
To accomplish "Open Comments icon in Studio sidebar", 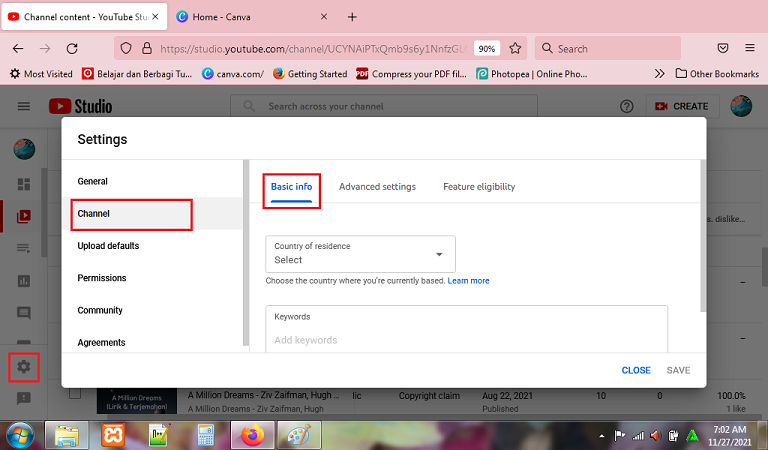I will click(24, 312).
